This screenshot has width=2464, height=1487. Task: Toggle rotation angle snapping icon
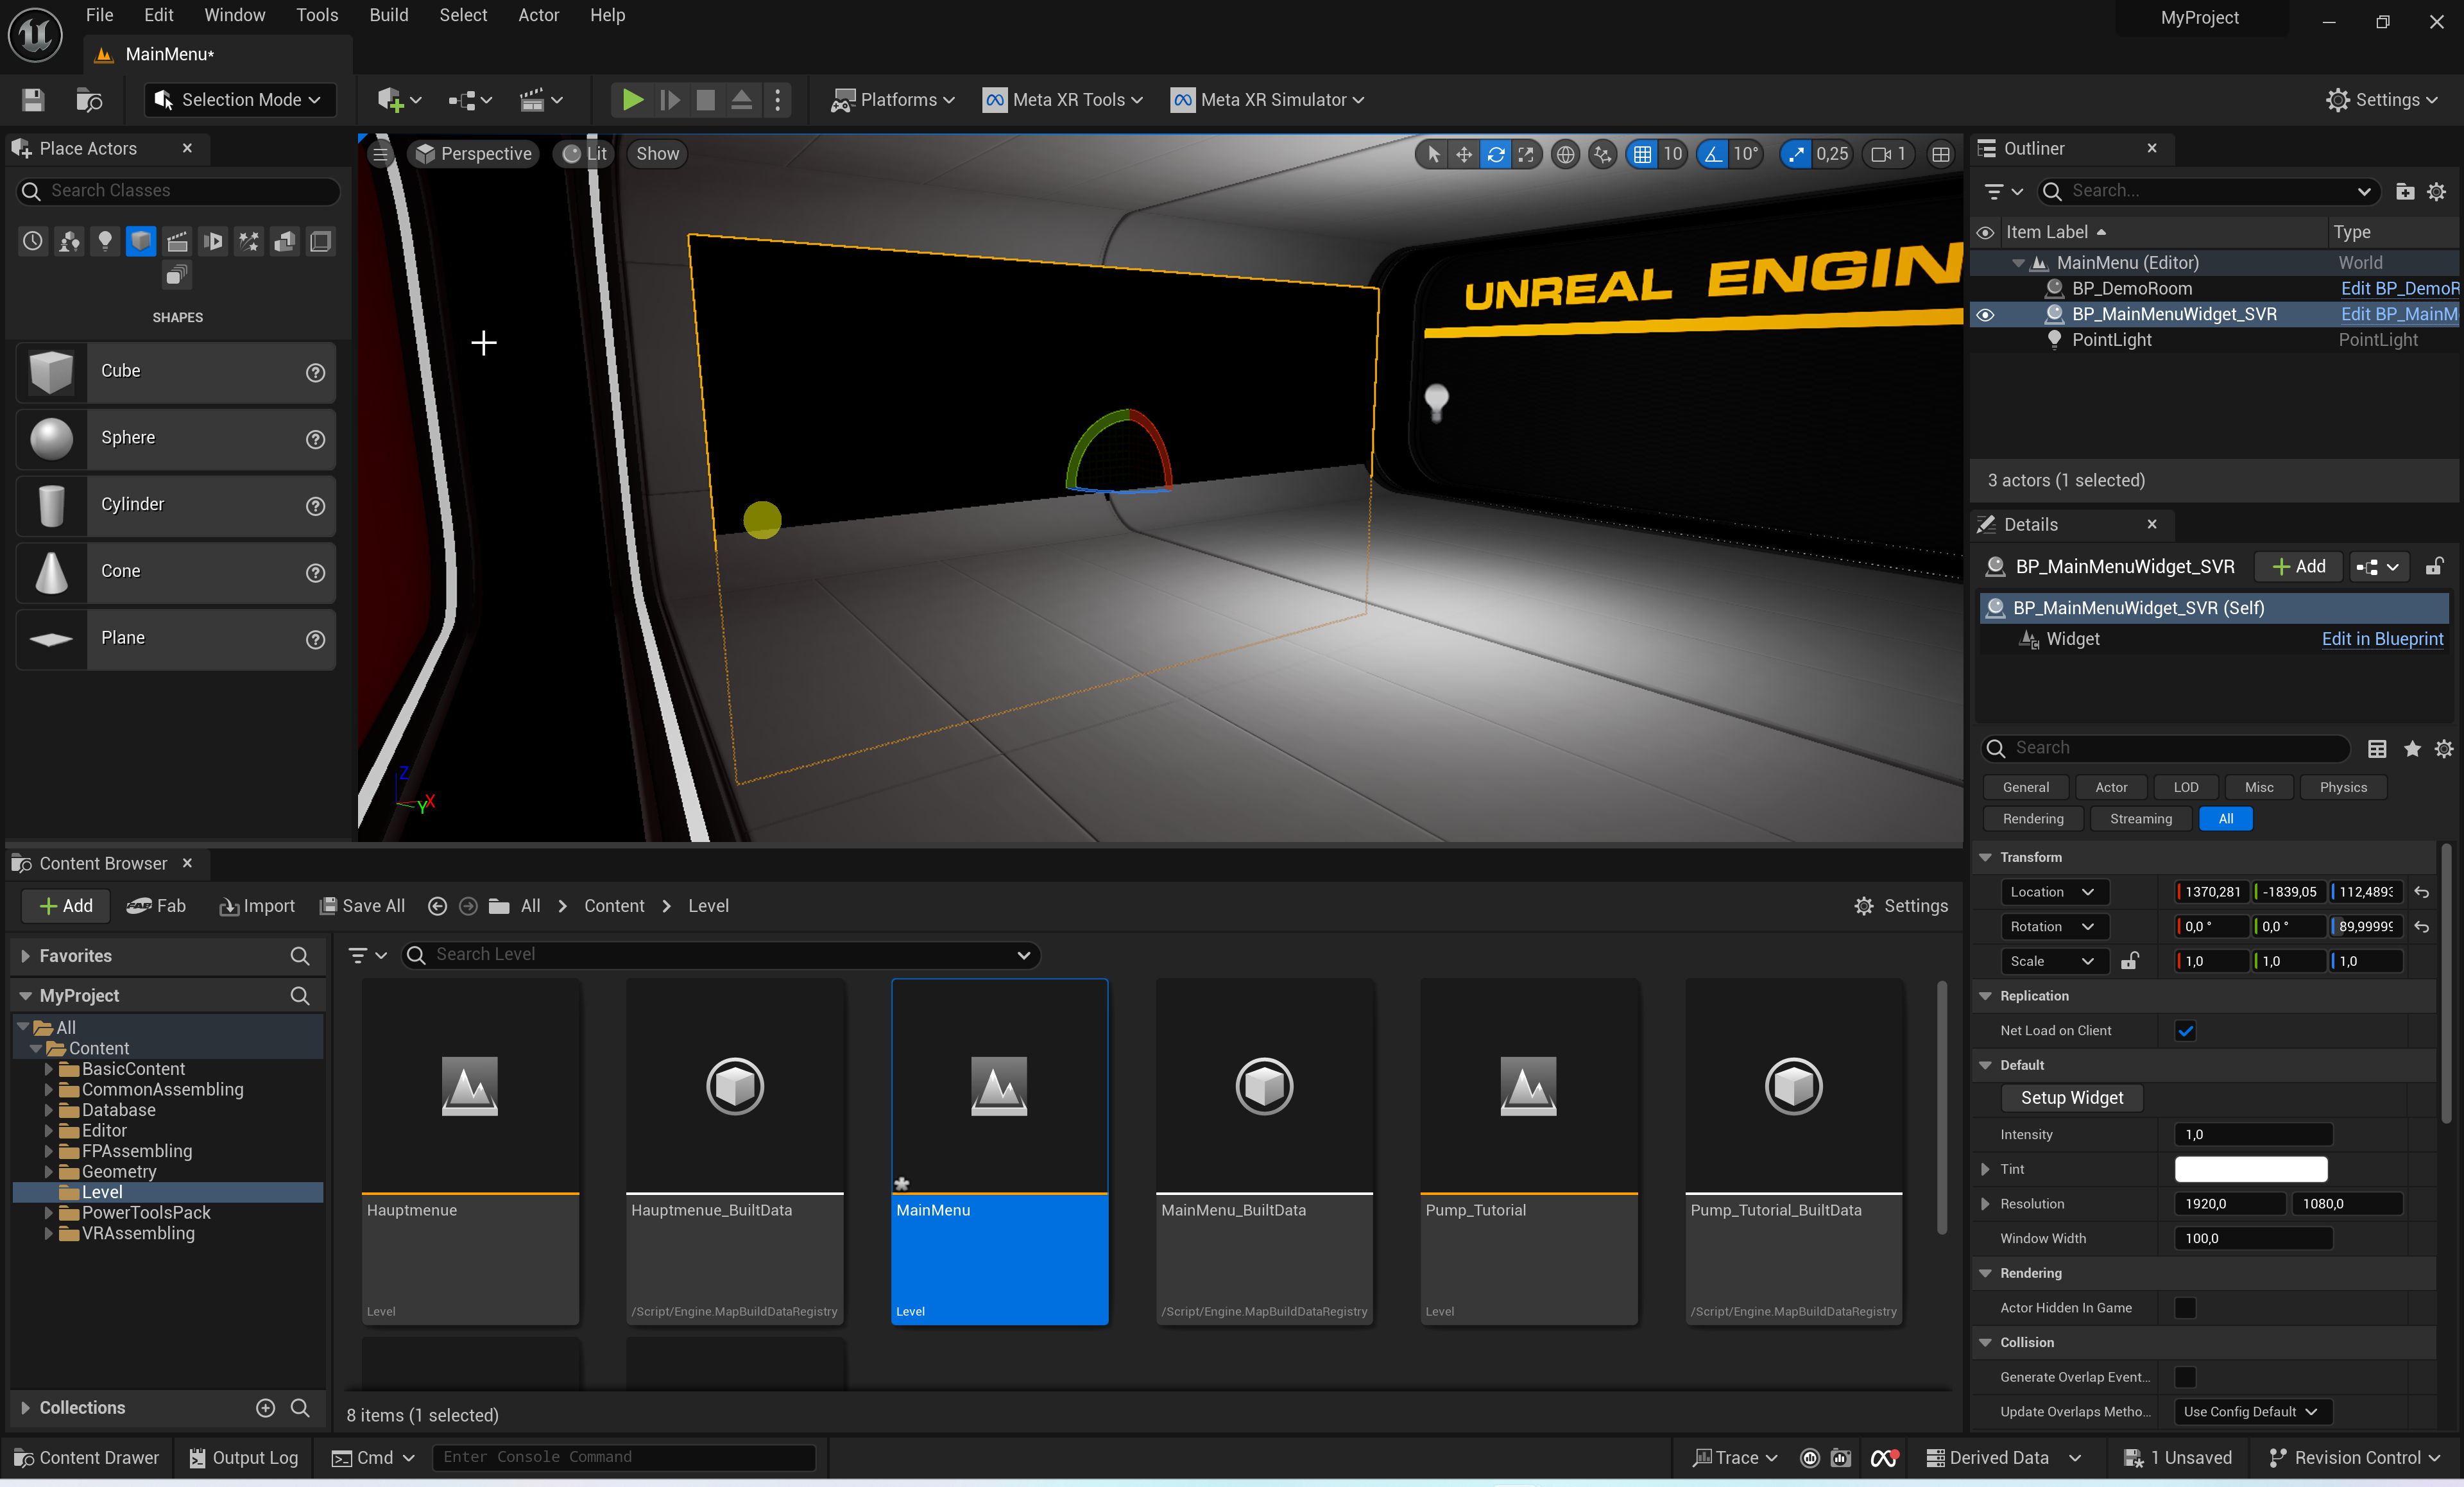(x=1714, y=154)
